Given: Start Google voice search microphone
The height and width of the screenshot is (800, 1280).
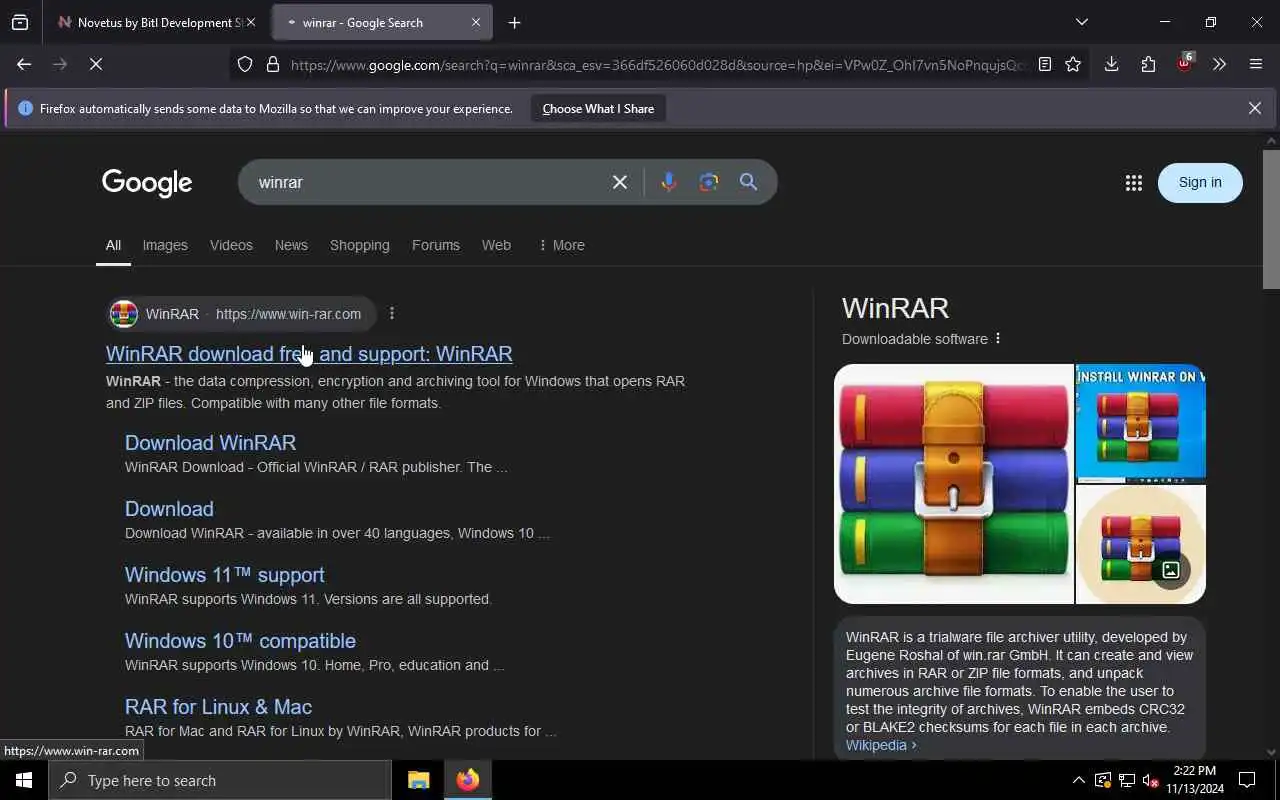Looking at the screenshot, I should point(669,182).
